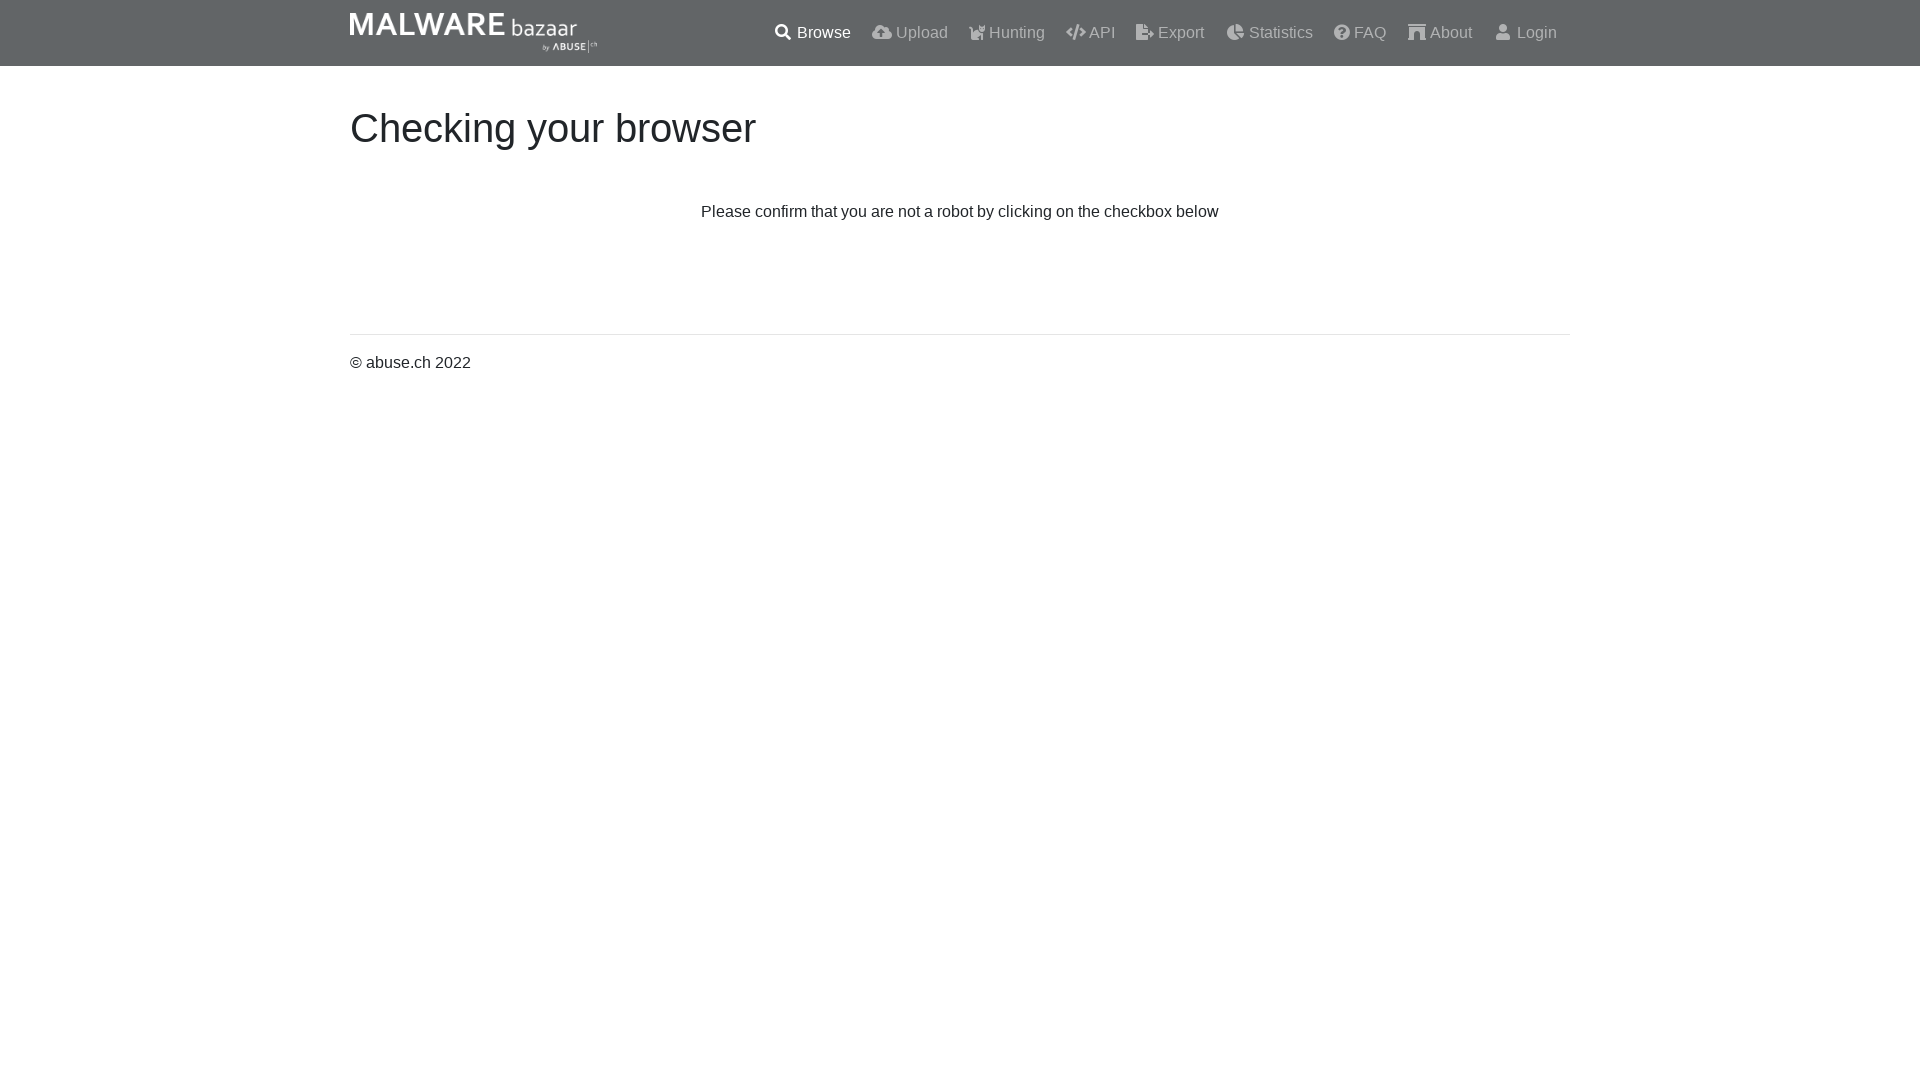Screen dimensions: 1920x1080
Task: Select the Browse magnifying glass icon
Action: (781, 32)
